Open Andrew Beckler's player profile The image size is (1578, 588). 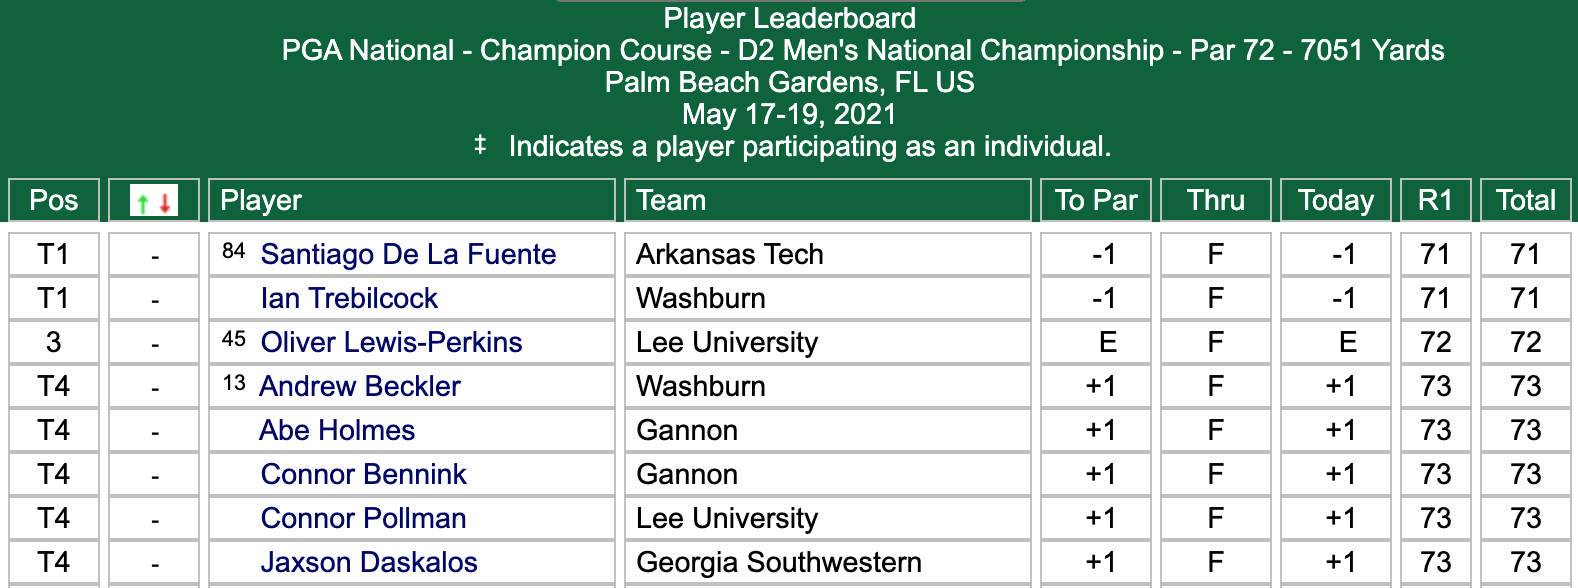[359, 386]
